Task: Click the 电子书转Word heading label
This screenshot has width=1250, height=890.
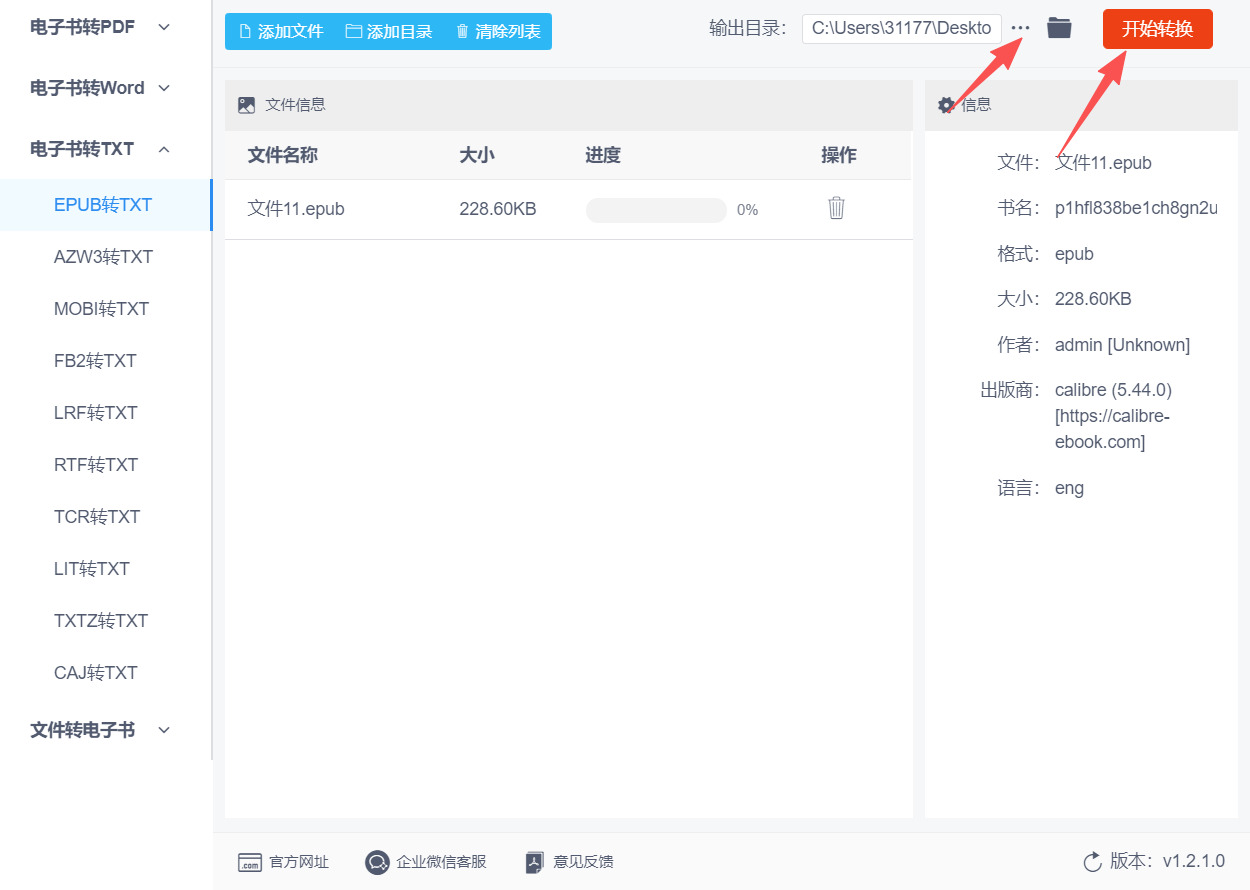Action: (87, 88)
